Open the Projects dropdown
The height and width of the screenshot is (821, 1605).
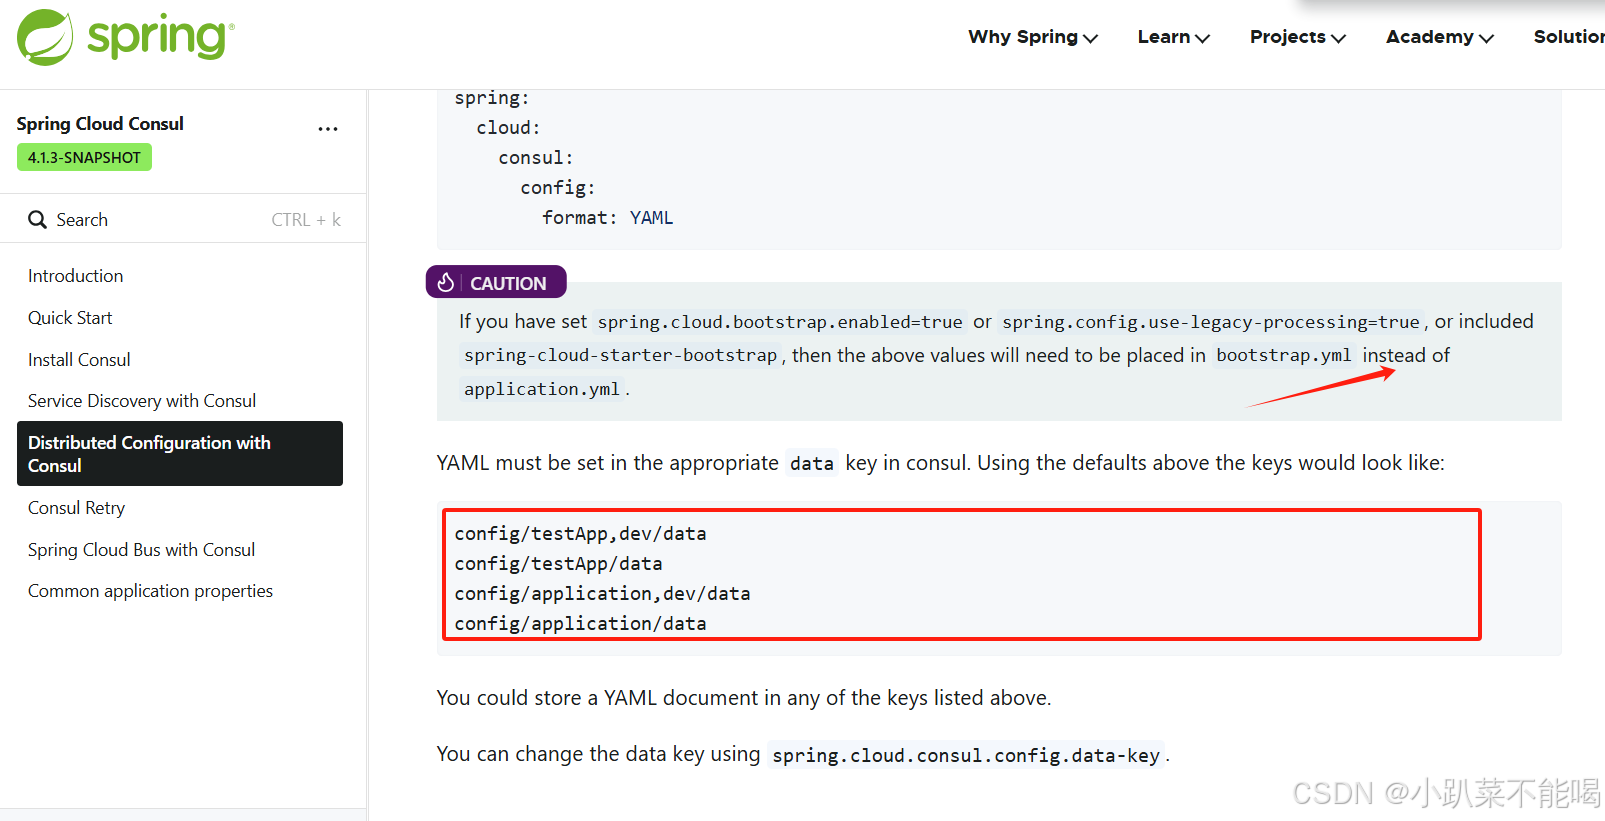[x=1298, y=37]
